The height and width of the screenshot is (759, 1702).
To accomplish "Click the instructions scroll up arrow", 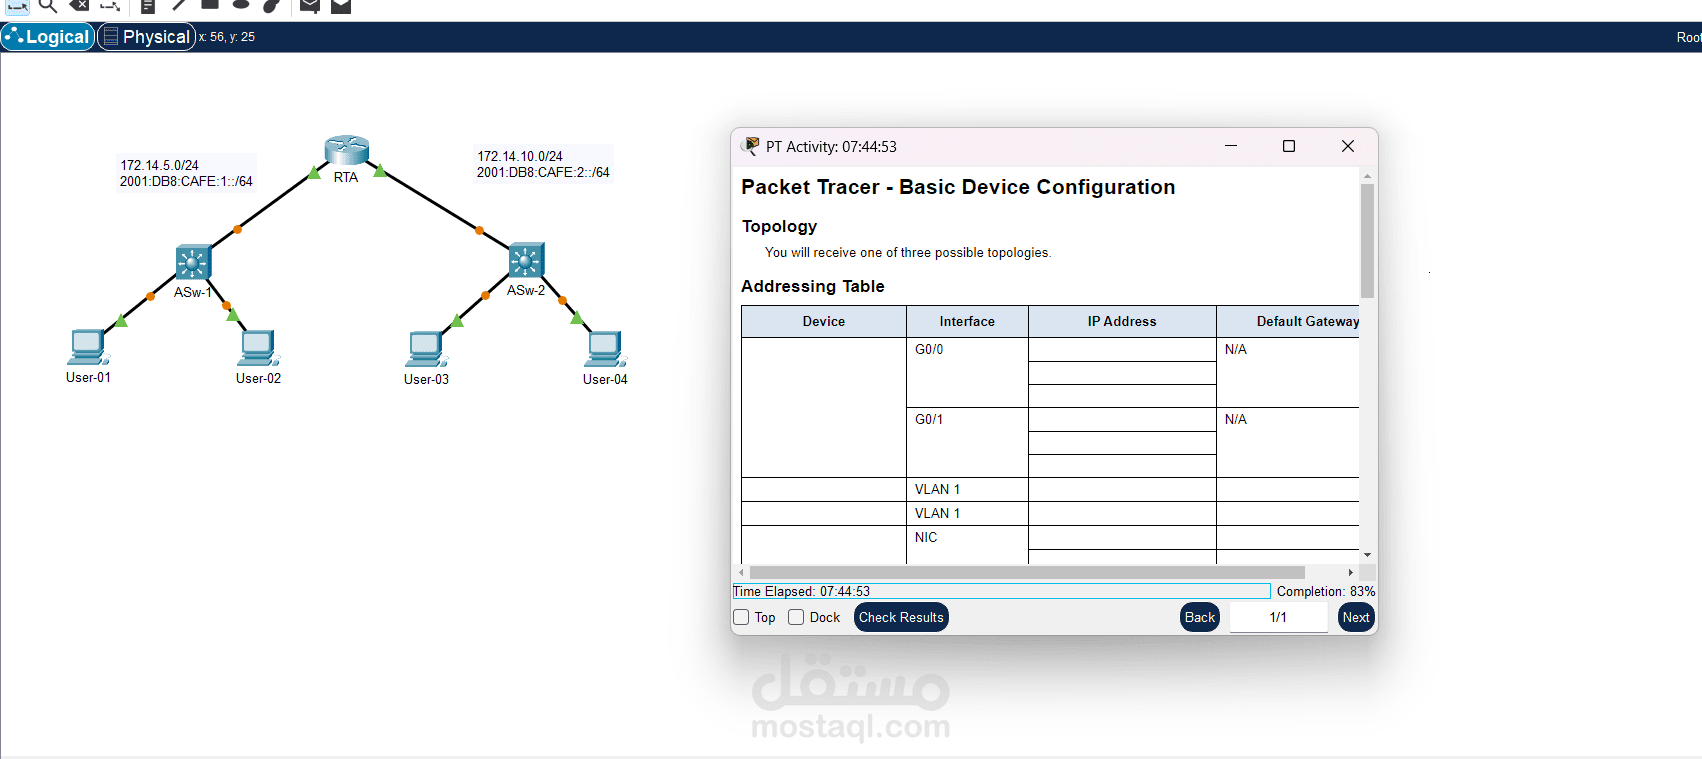I will coord(1367,176).
